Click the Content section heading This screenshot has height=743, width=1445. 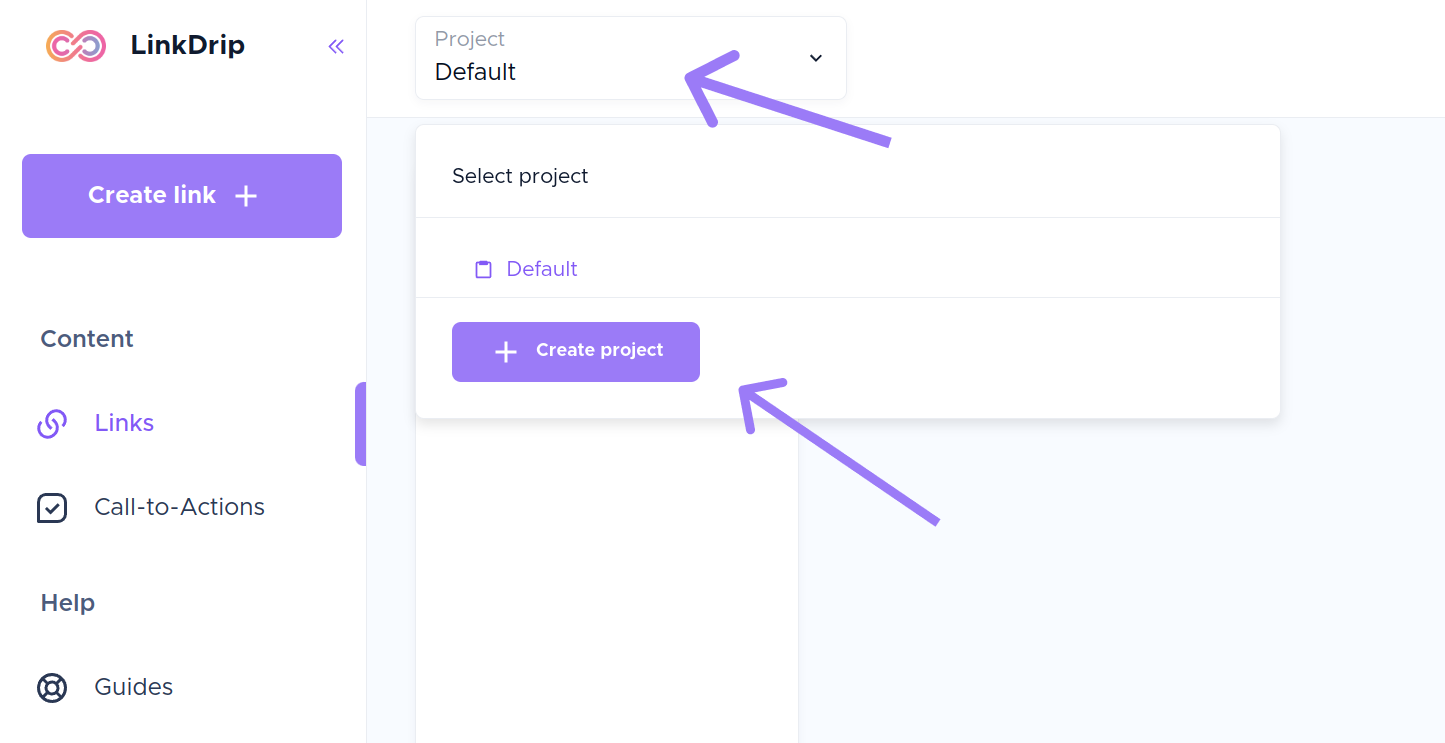click(86, 339)
